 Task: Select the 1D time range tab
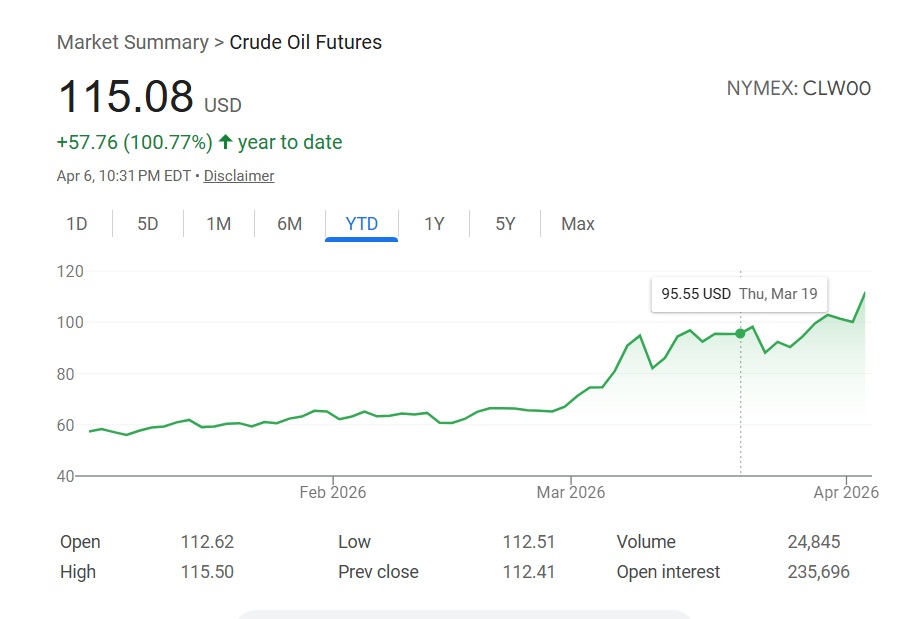[77, 224]
